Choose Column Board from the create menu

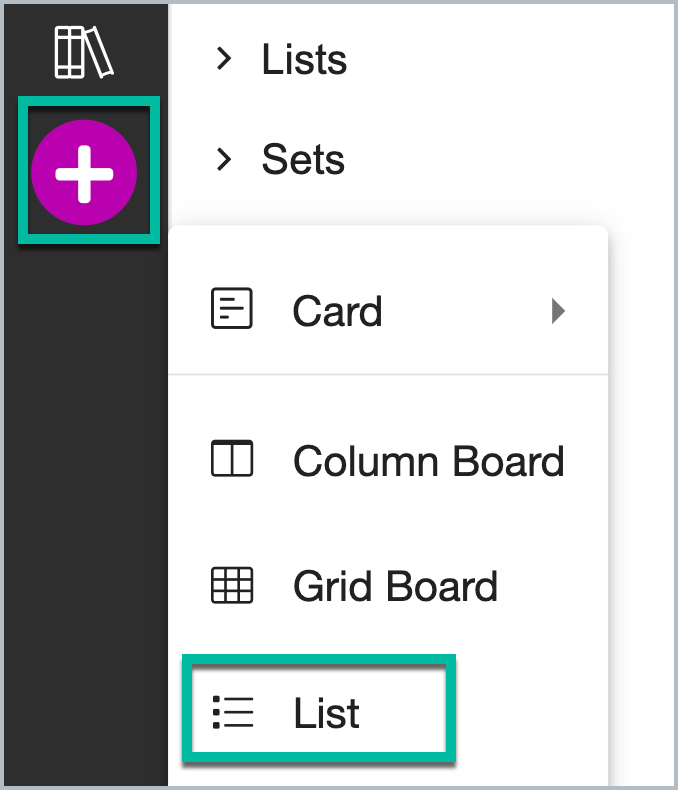(388, 460)
